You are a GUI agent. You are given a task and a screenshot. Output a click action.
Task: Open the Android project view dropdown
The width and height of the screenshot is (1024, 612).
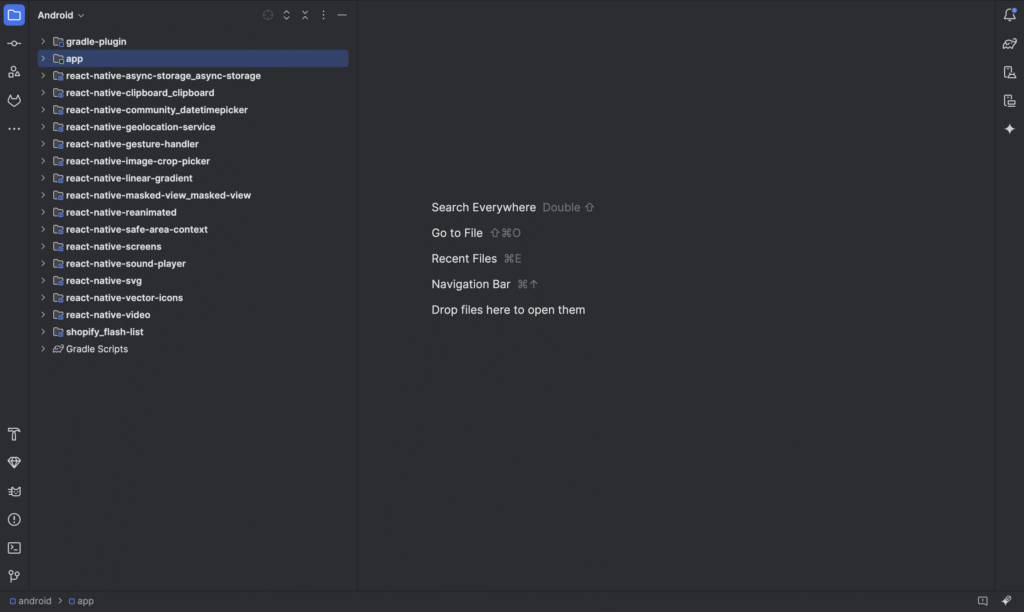click(x=61, y=15)
